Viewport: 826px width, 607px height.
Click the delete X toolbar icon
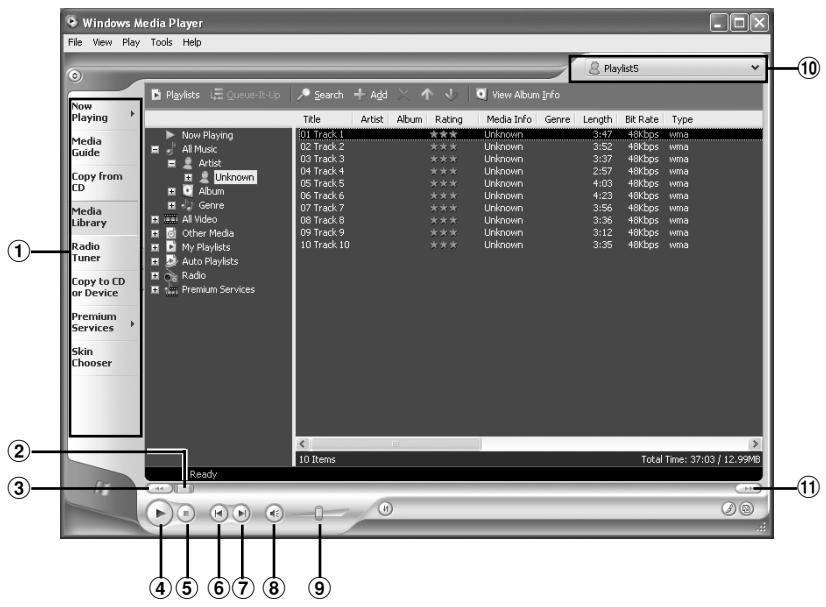(404, 95)
